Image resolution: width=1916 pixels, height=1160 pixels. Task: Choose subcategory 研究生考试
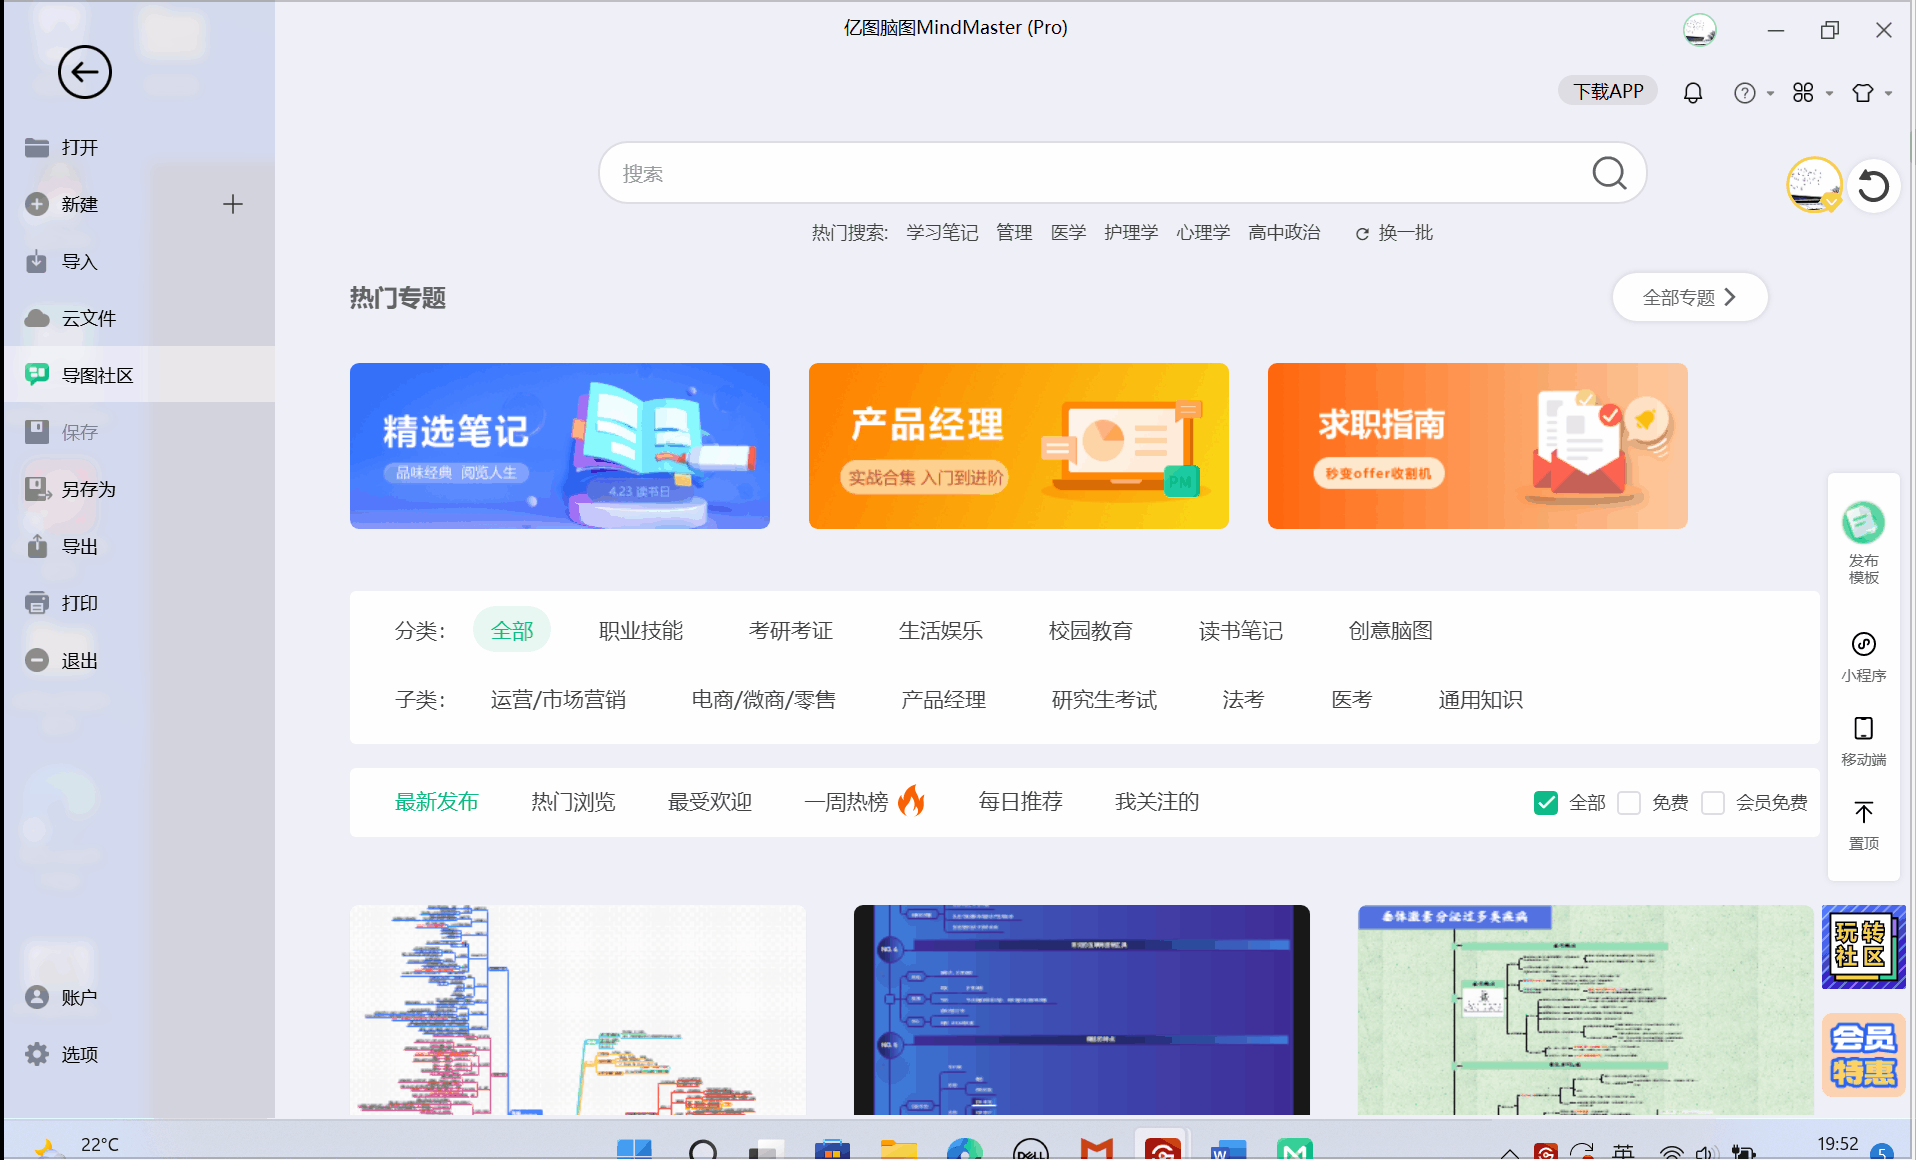tap(1104, 699)
